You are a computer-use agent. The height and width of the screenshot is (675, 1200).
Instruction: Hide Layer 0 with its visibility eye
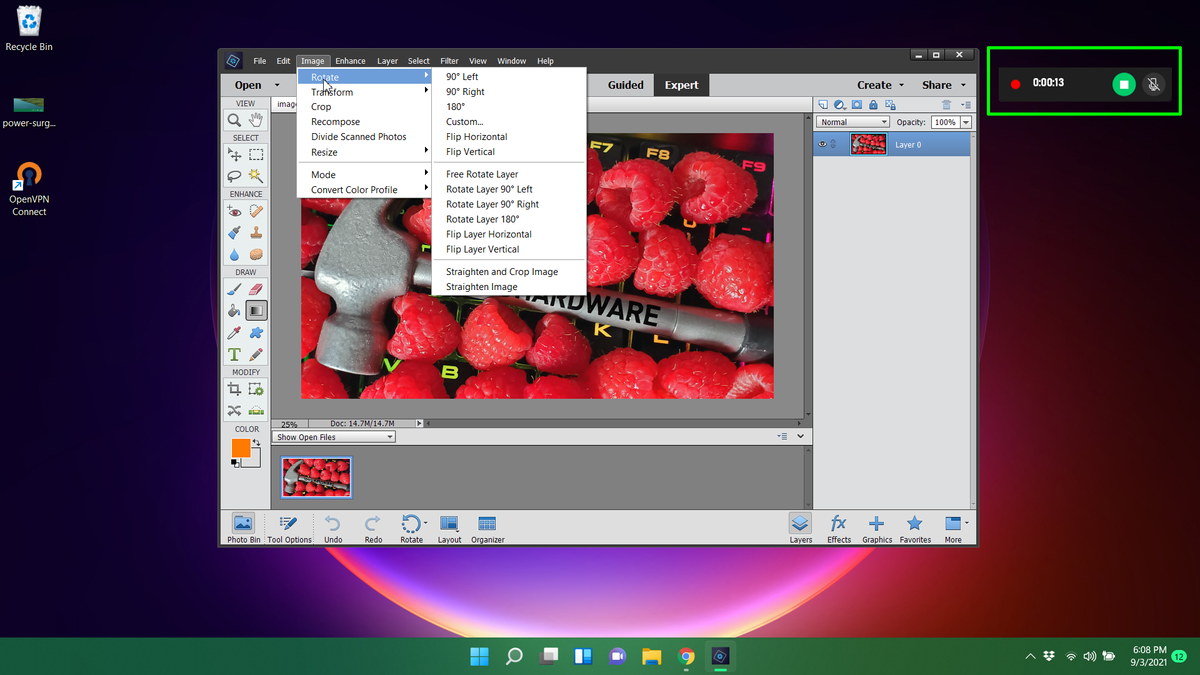coord(823,144)
